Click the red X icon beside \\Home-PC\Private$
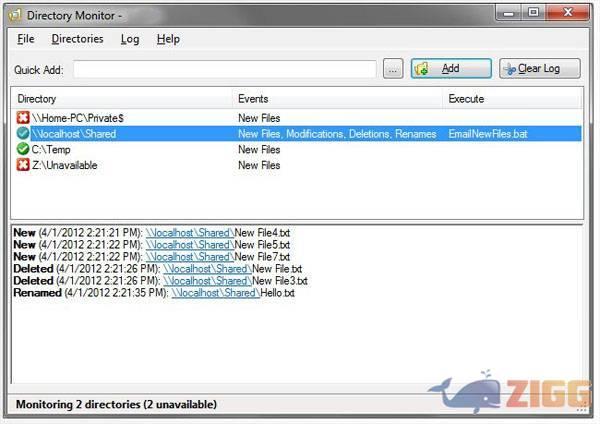This screenshot has width=600, height=424. coord(23,118)
